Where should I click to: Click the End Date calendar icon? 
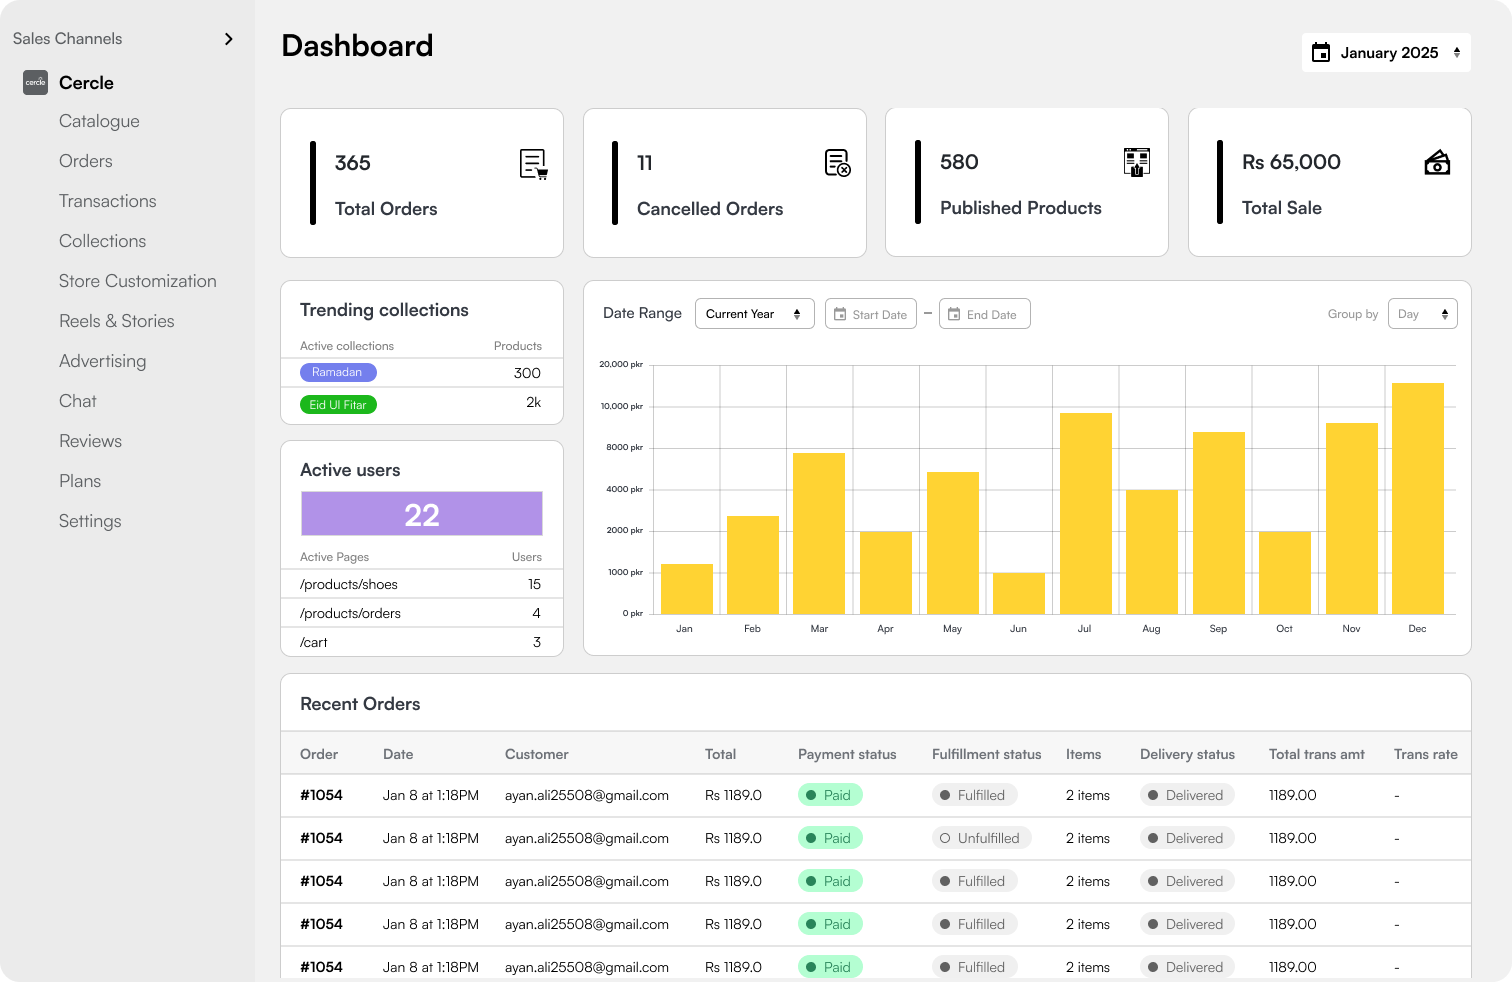click(954, 314)
